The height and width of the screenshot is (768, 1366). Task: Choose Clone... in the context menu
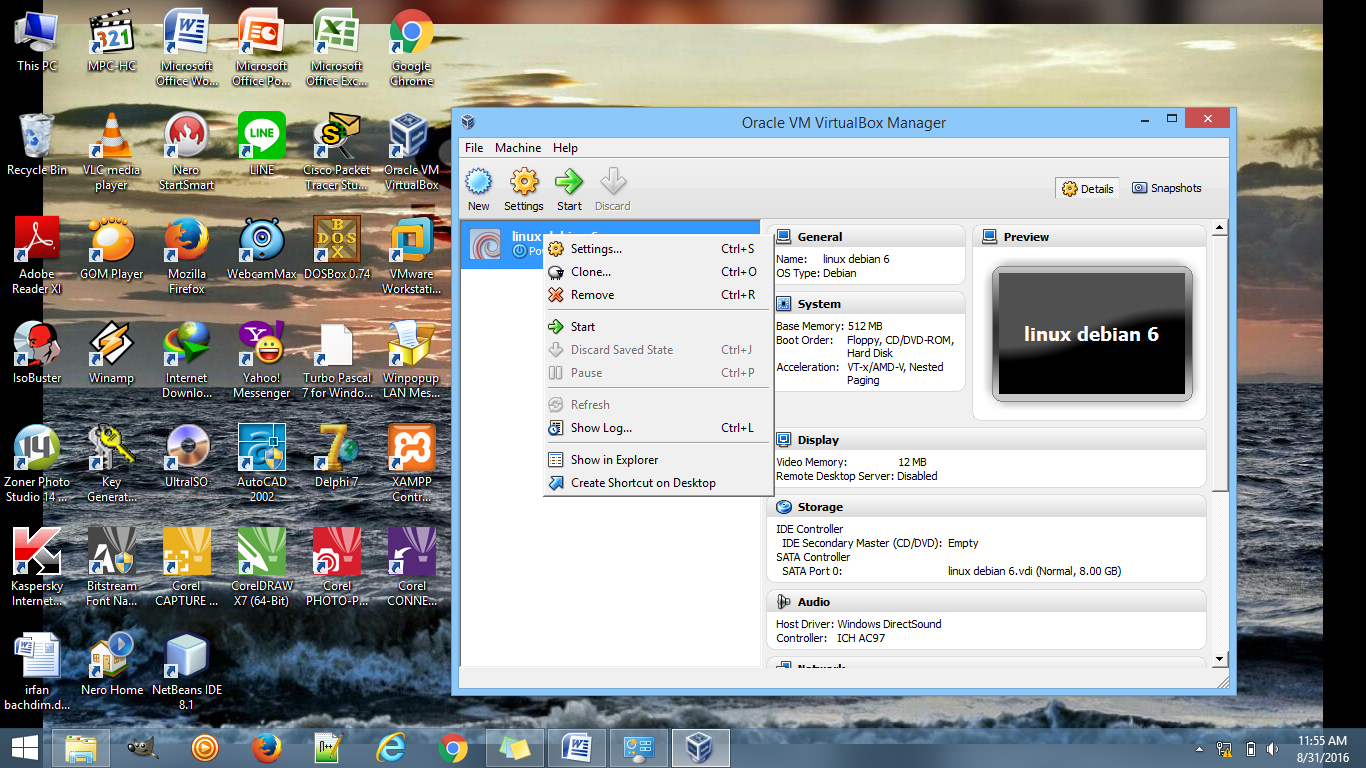tap(658, 272)
